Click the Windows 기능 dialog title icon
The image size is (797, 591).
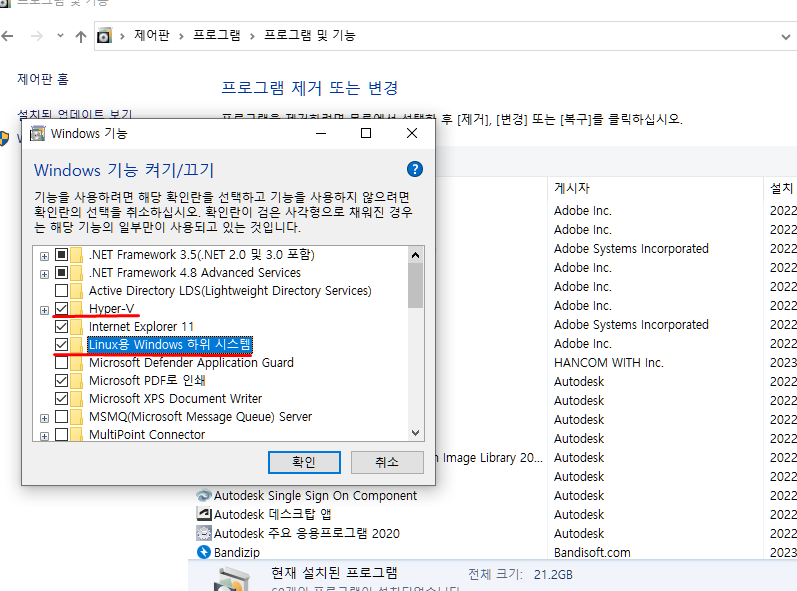pos(38,133)
